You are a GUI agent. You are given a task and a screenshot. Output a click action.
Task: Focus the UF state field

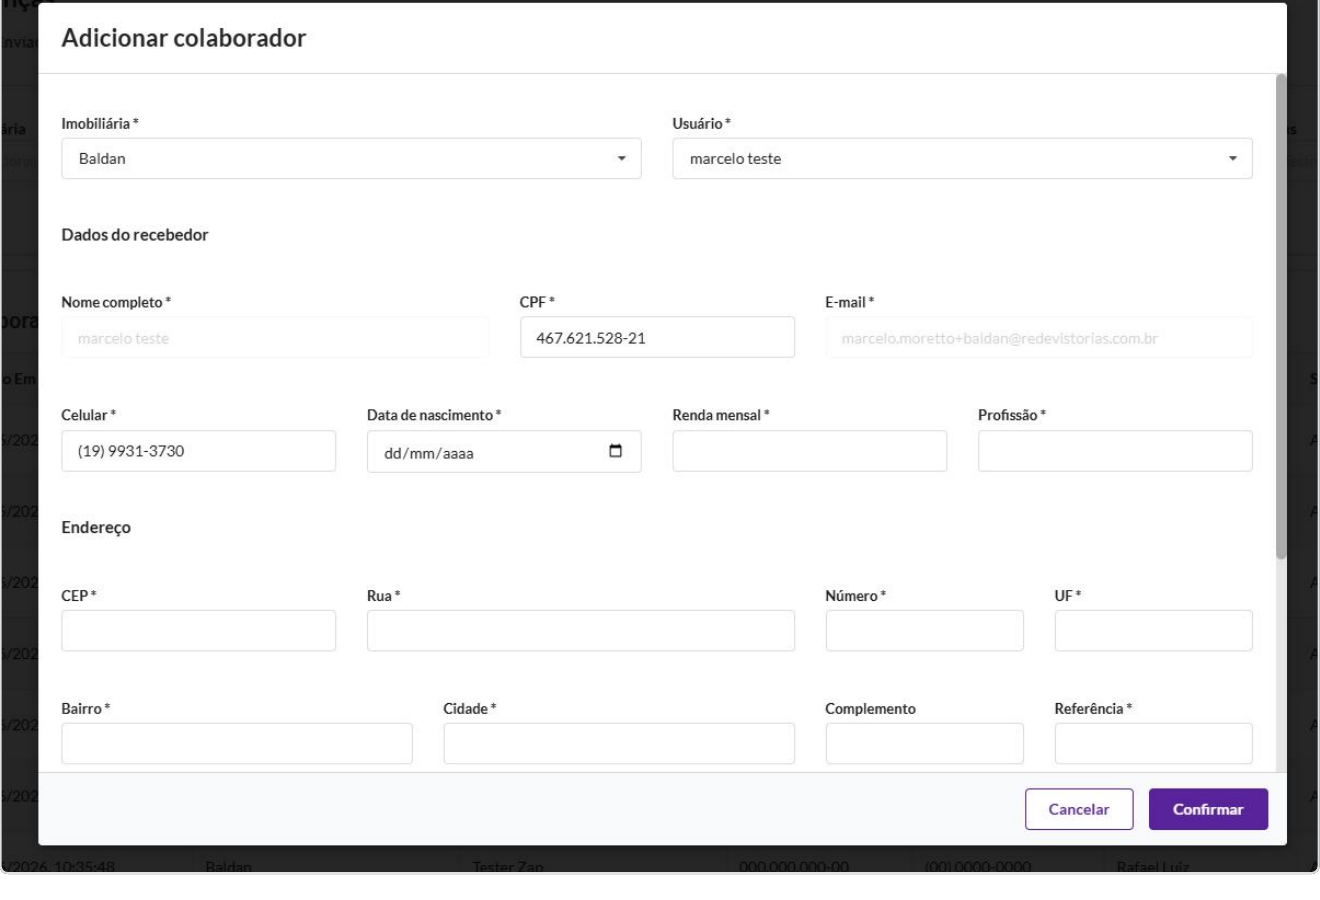tap(1153, 631)
